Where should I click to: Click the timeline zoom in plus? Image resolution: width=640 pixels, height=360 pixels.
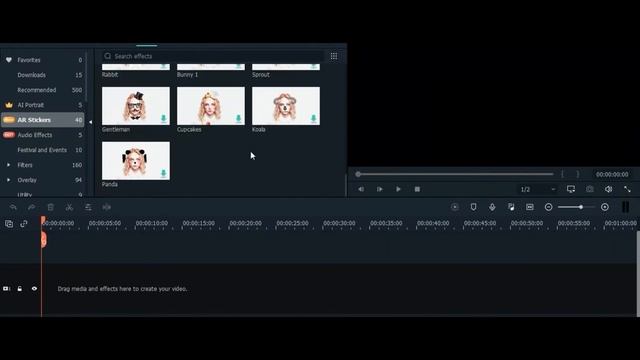(605, 207)
